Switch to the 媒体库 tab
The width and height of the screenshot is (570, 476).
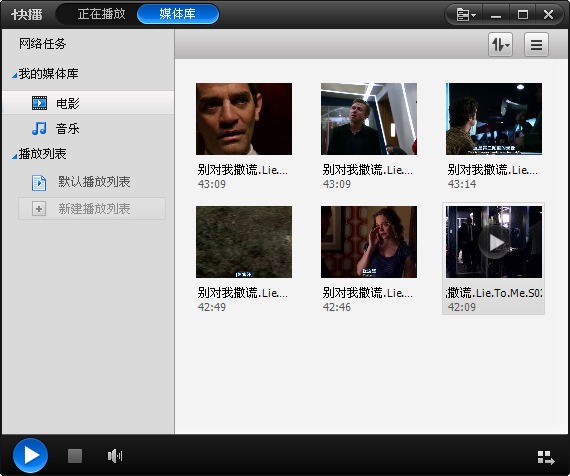pos(178,14)
